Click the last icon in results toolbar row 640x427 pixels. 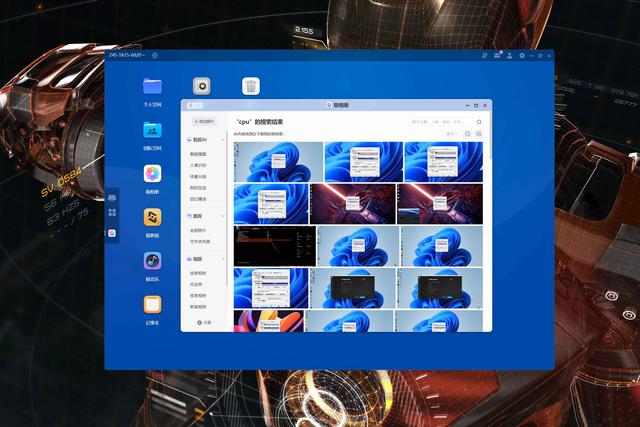(479, 133)
